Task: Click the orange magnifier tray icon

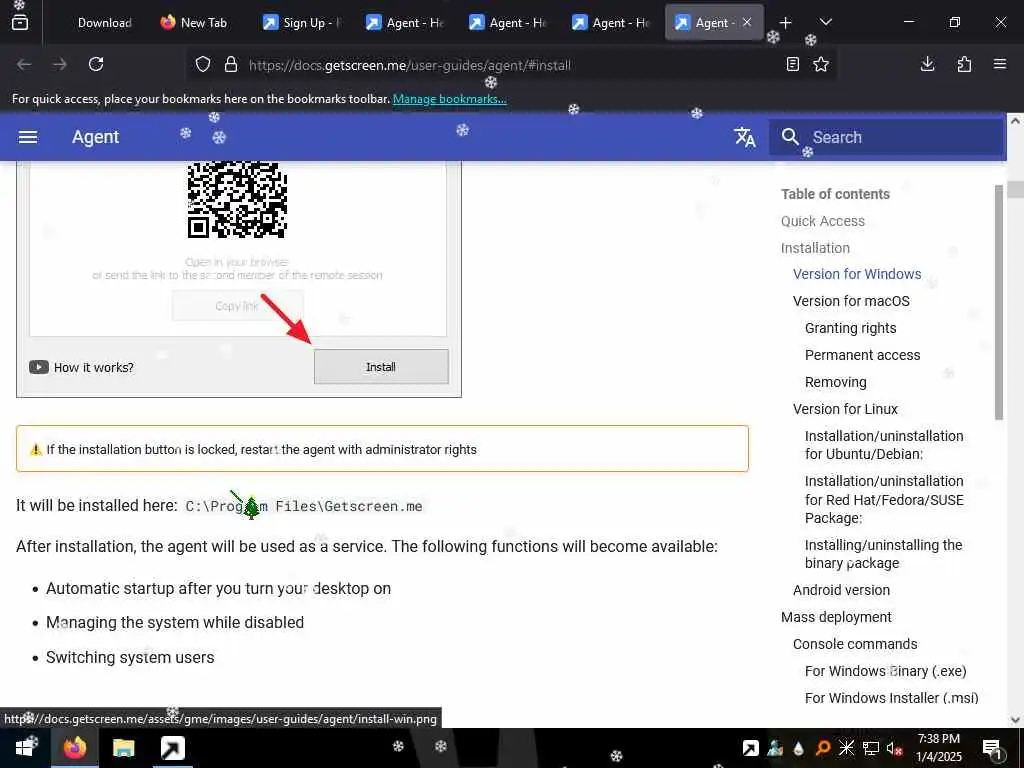Action: click(822, 748)
